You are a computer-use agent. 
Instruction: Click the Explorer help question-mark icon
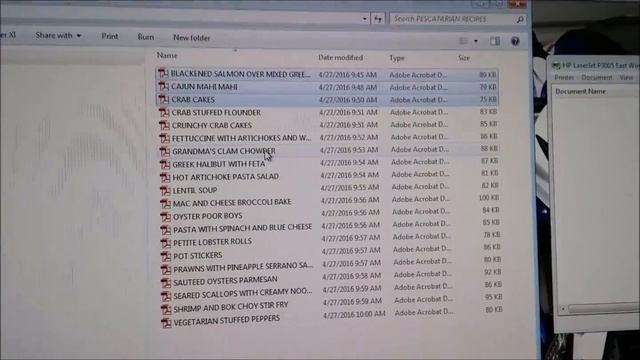[x=515, y=41]
